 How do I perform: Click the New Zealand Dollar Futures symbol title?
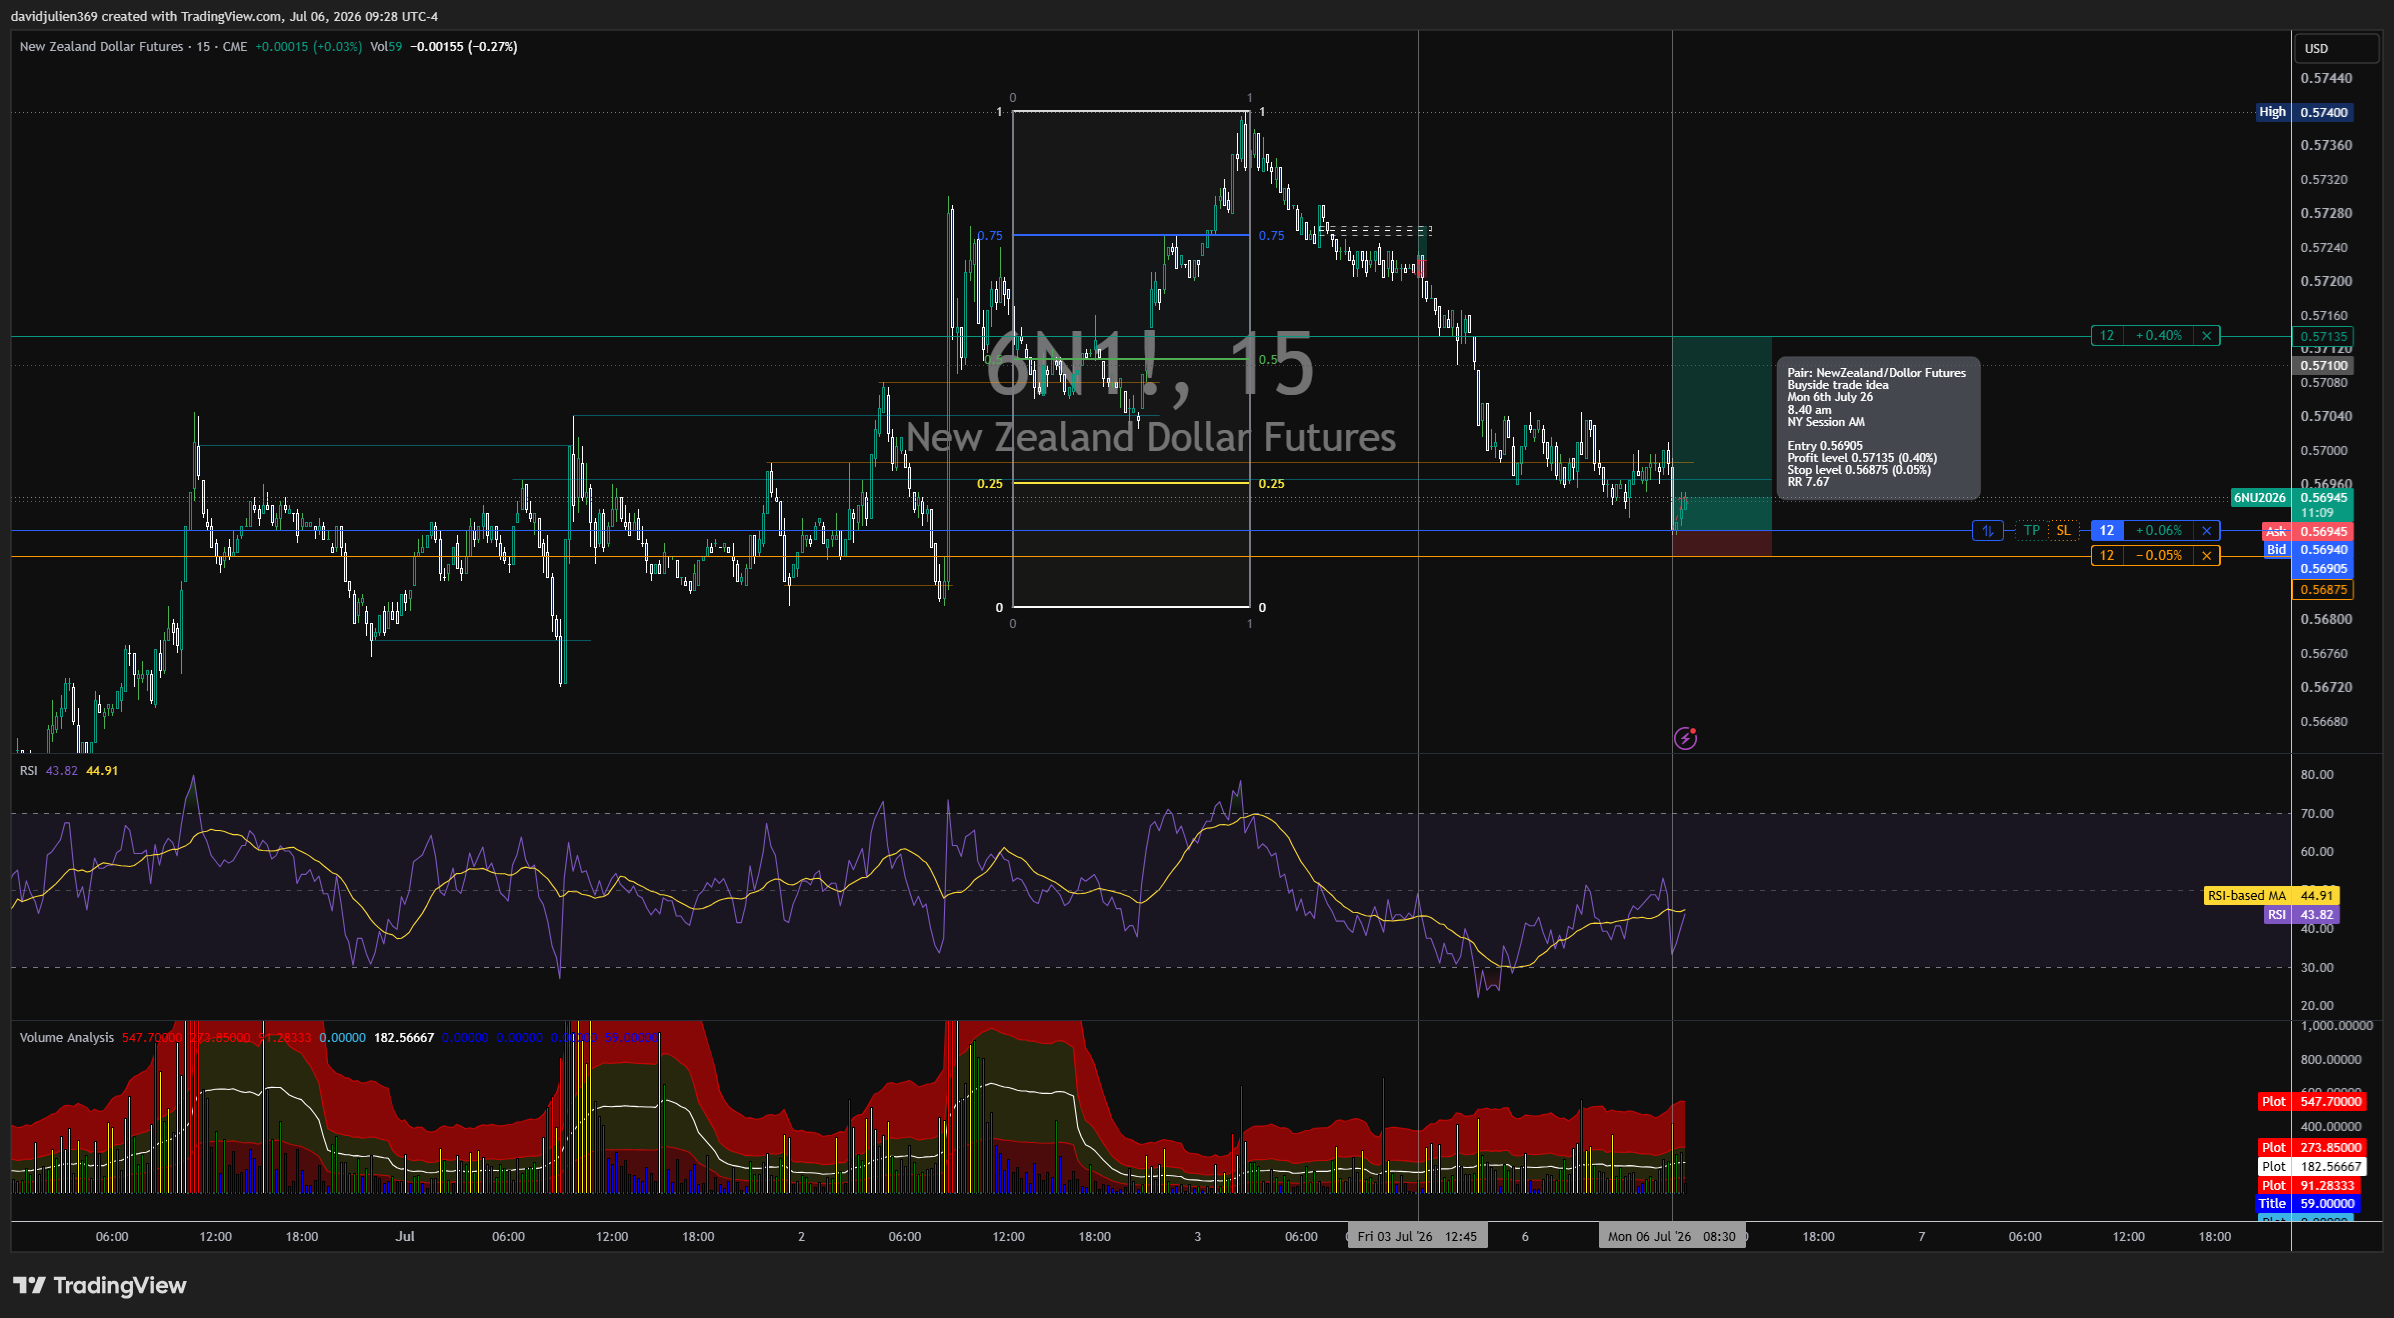[x=101, y=47]
